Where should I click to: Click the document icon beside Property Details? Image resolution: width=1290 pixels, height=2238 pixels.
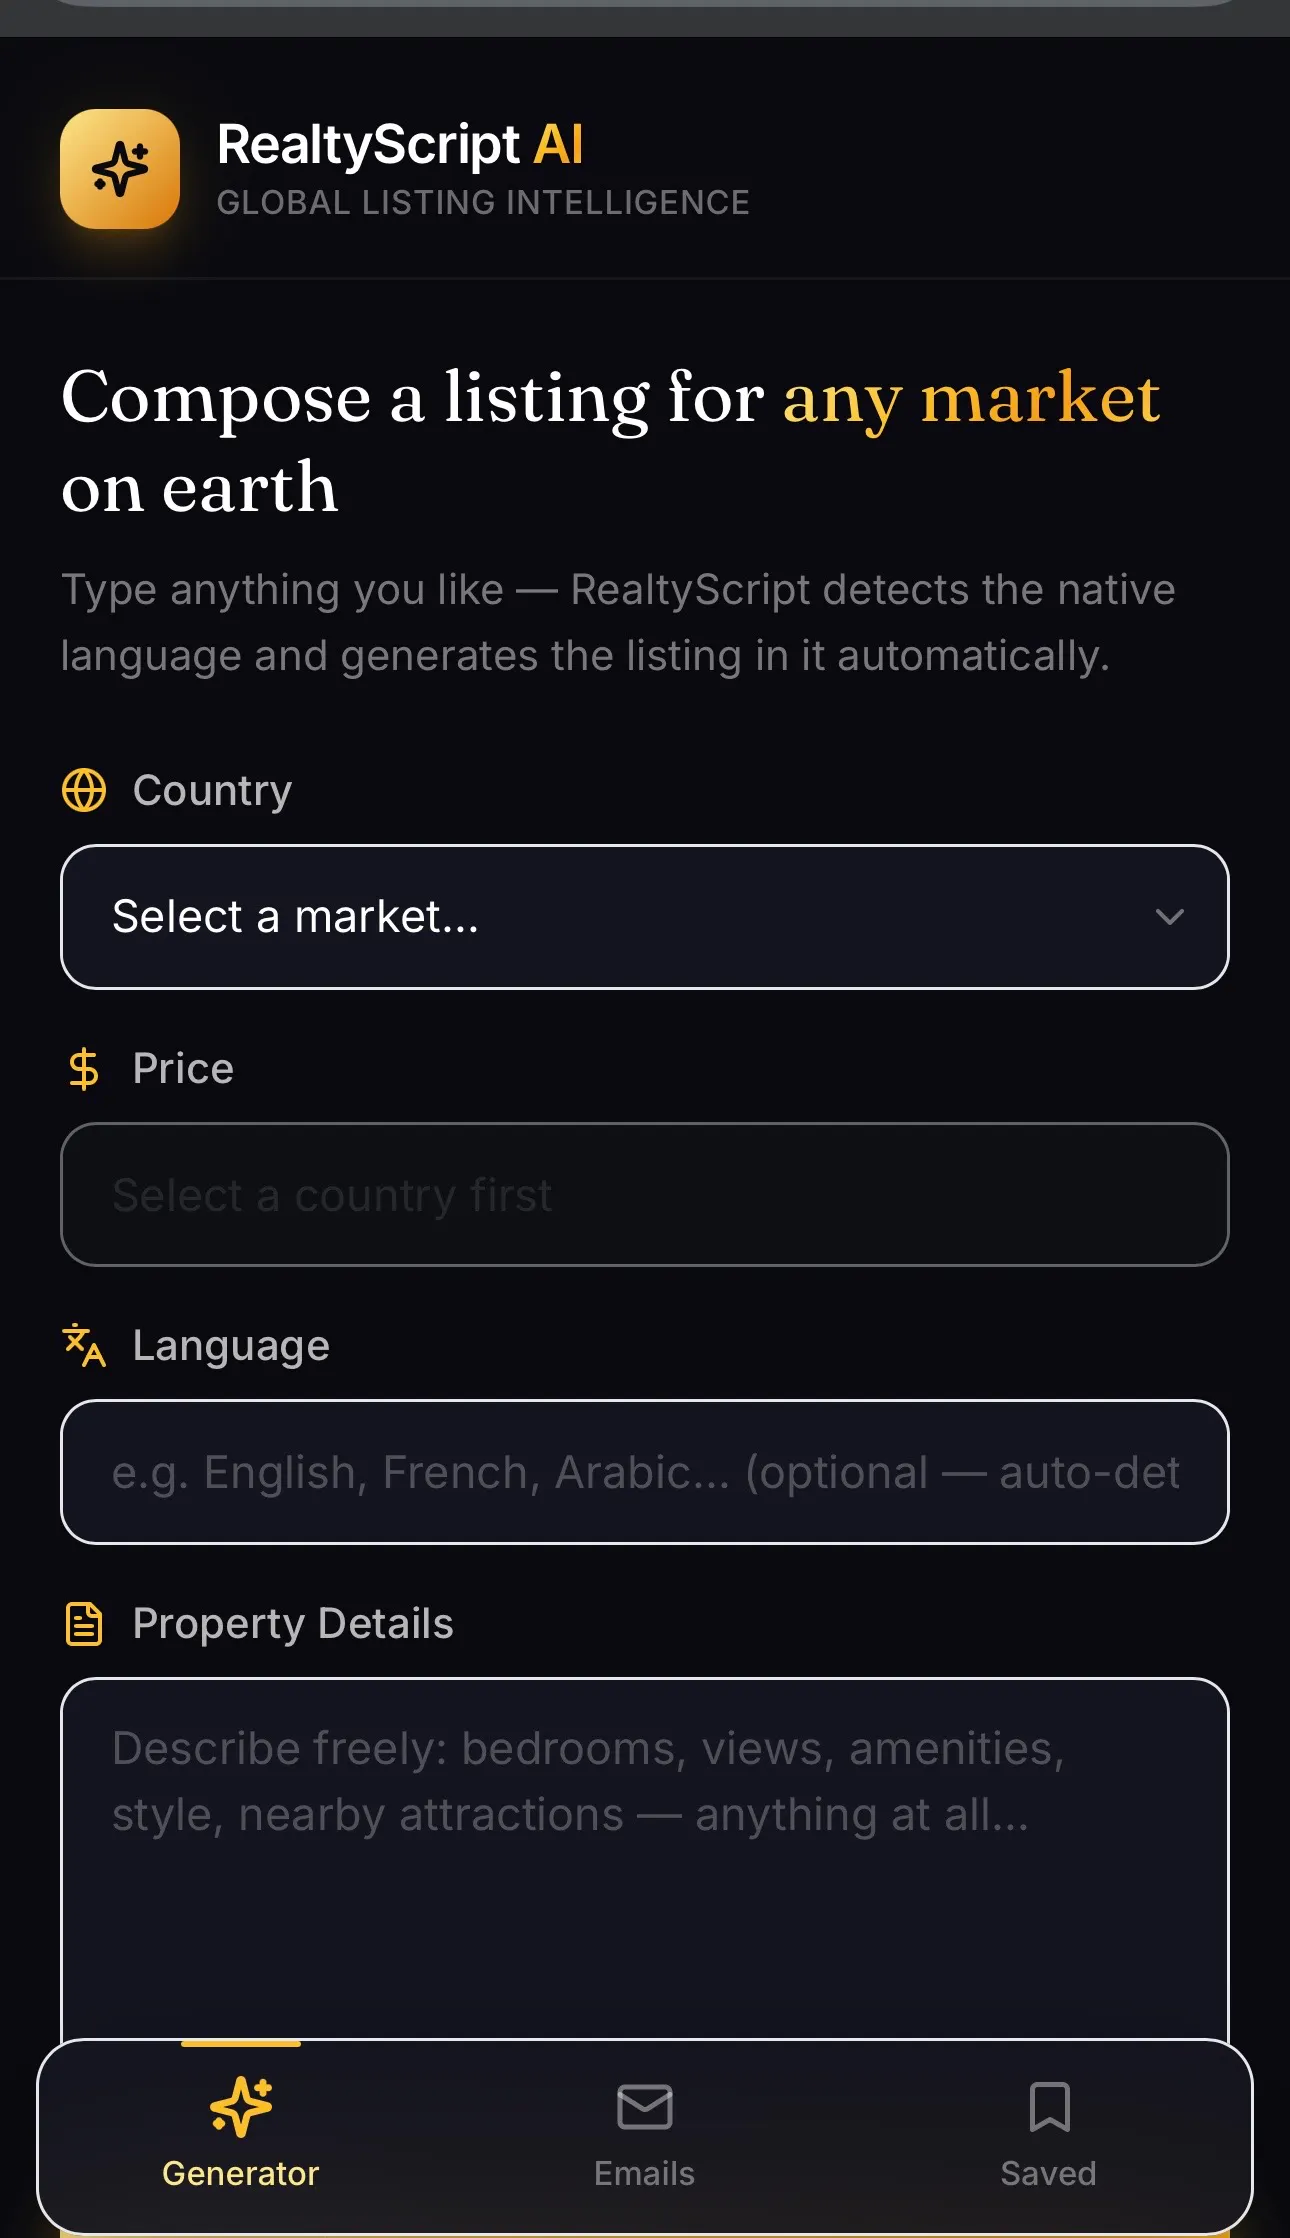point(84,1623)
